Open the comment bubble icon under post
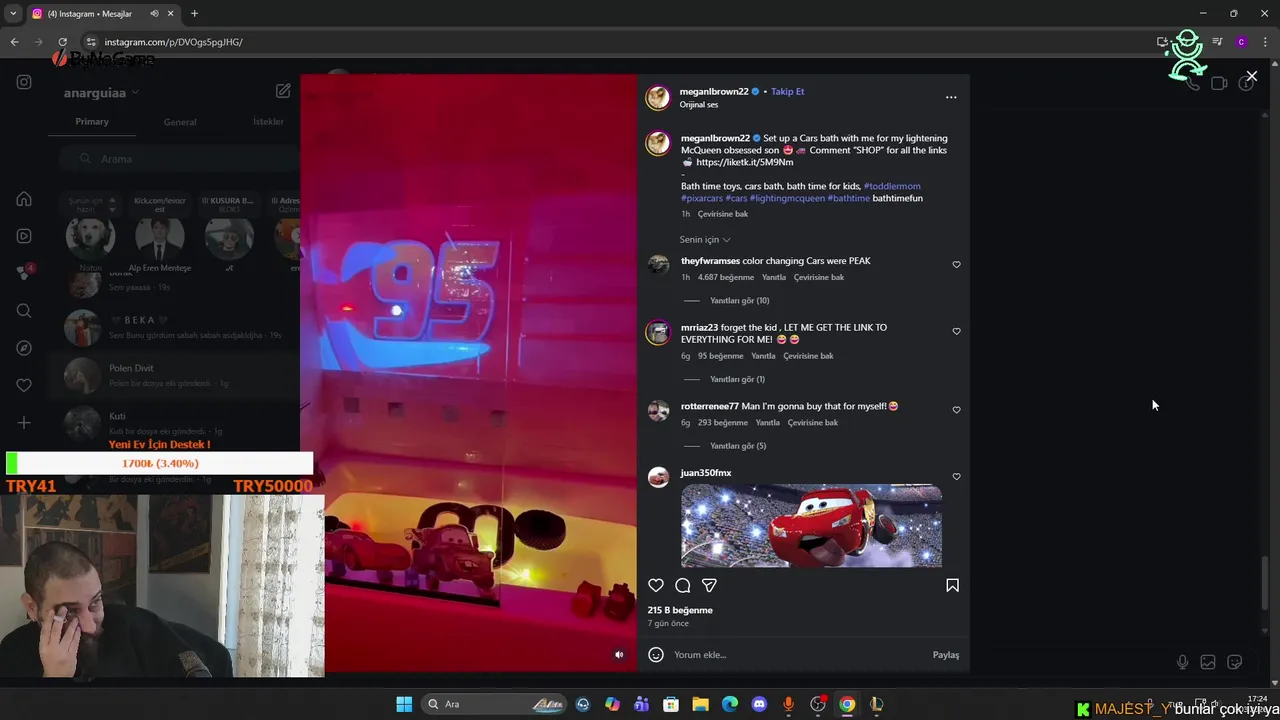 (x=683, y=585)
